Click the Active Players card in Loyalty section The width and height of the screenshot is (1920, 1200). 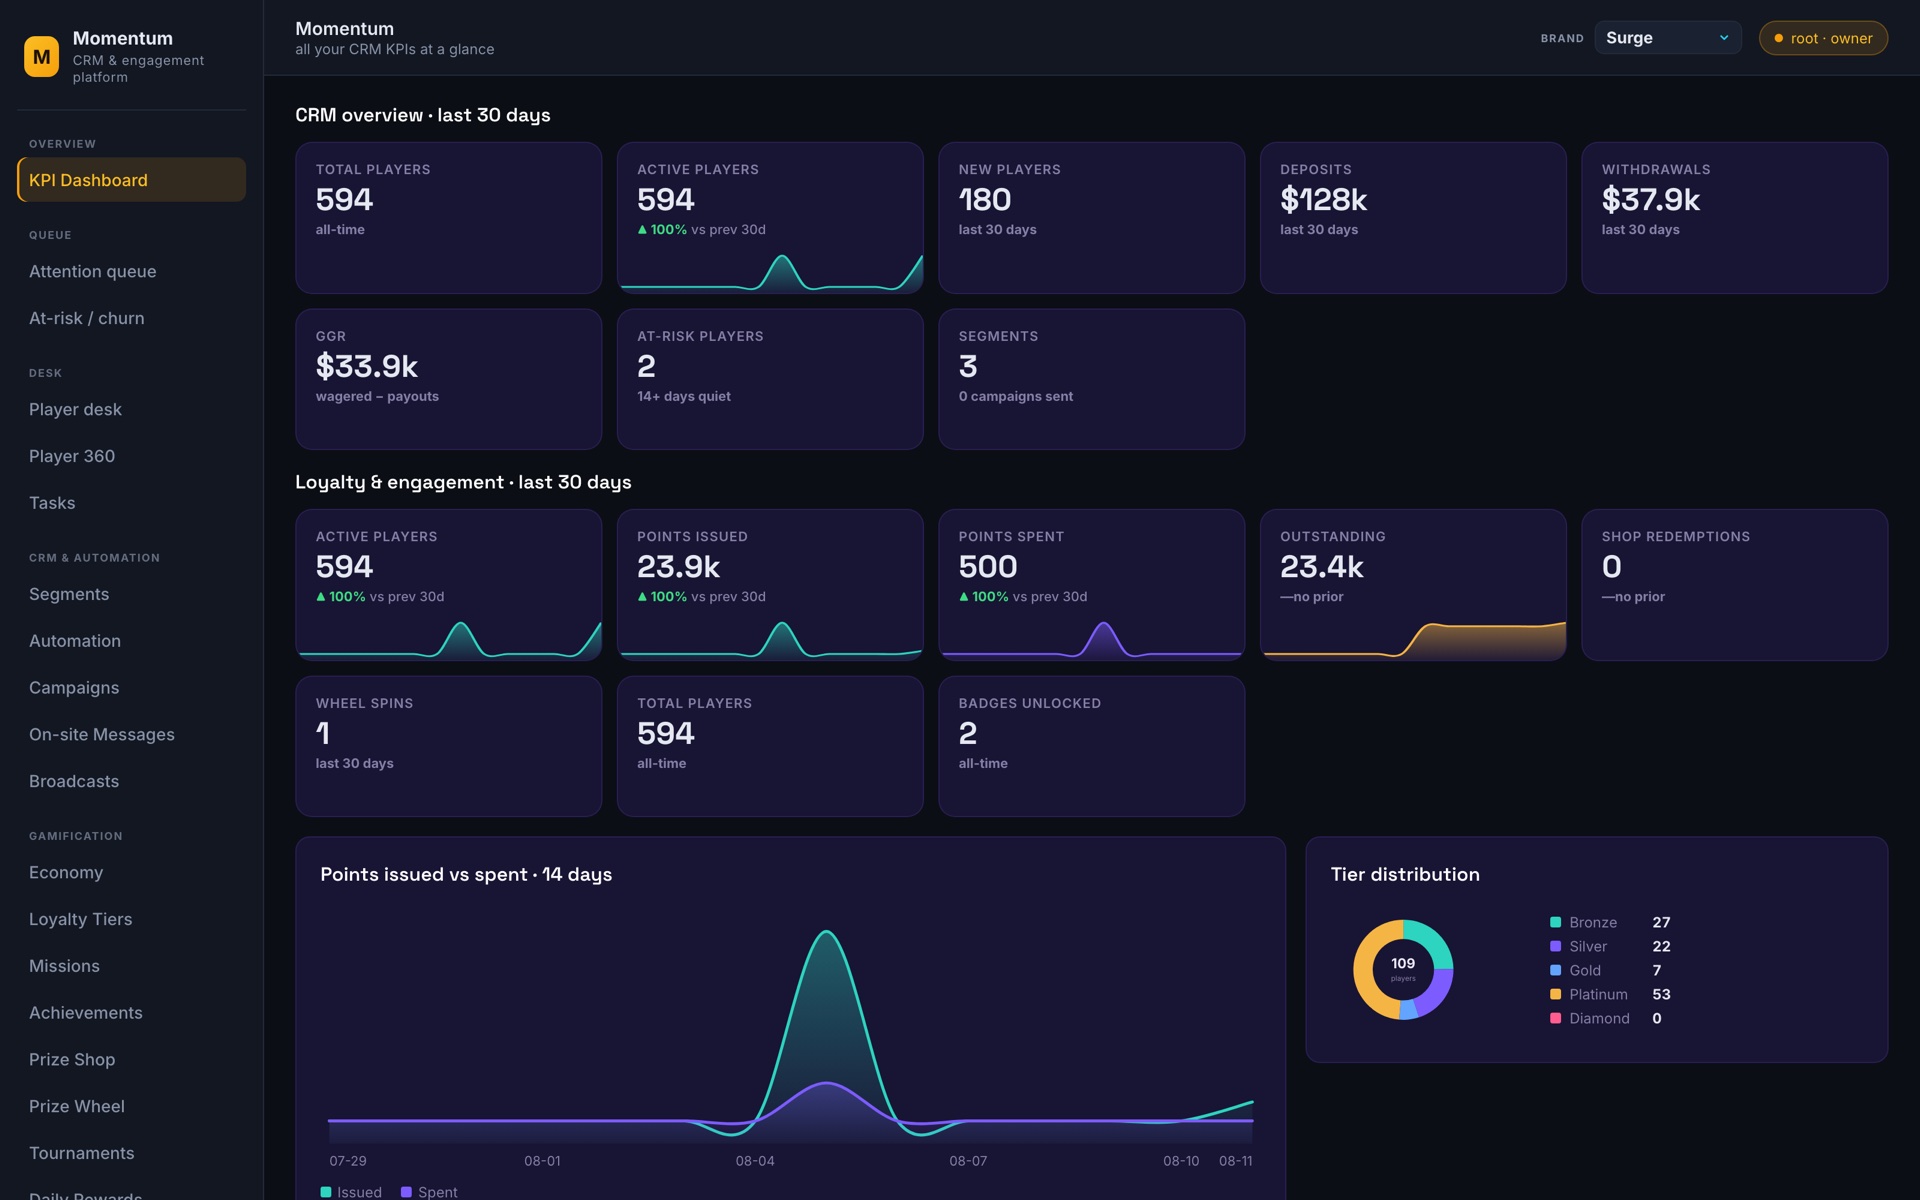click(448, 585)
